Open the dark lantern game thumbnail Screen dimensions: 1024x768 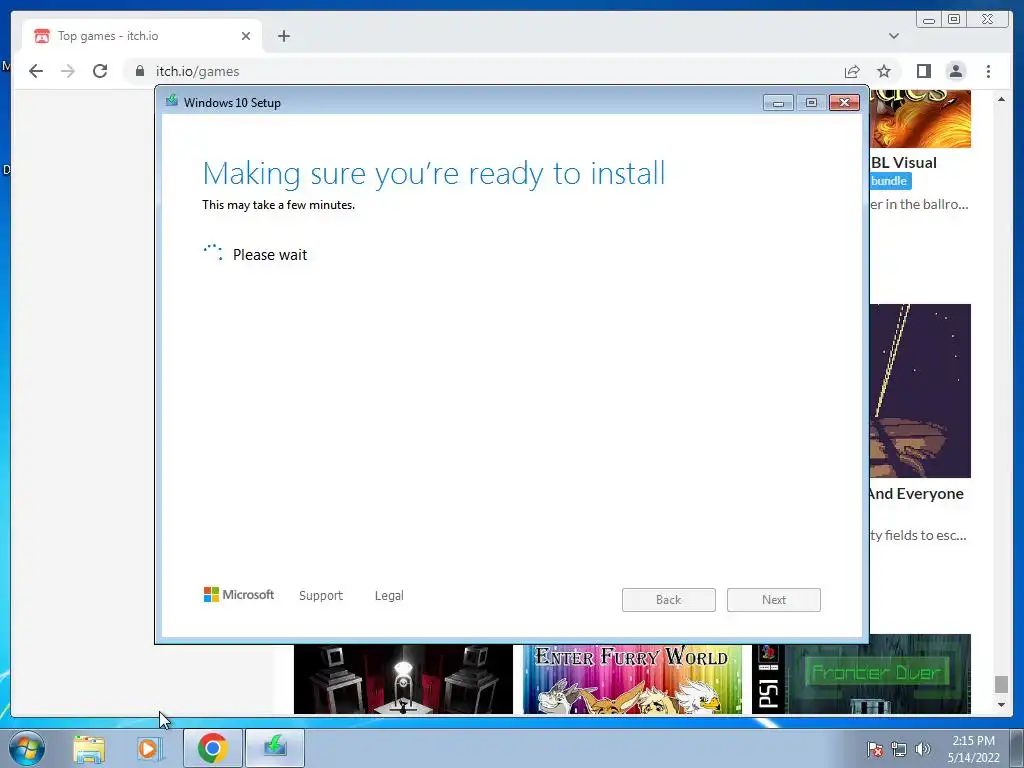point(403,679)
